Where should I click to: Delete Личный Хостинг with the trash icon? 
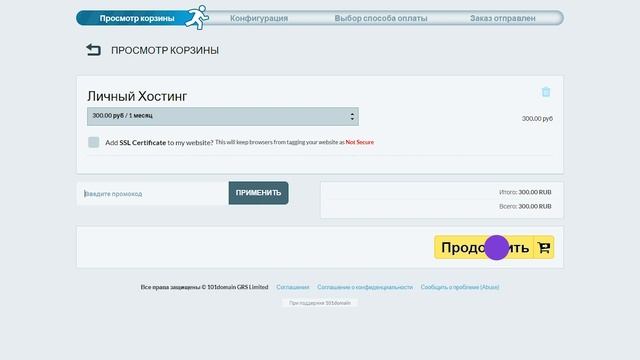click(546, 92)
